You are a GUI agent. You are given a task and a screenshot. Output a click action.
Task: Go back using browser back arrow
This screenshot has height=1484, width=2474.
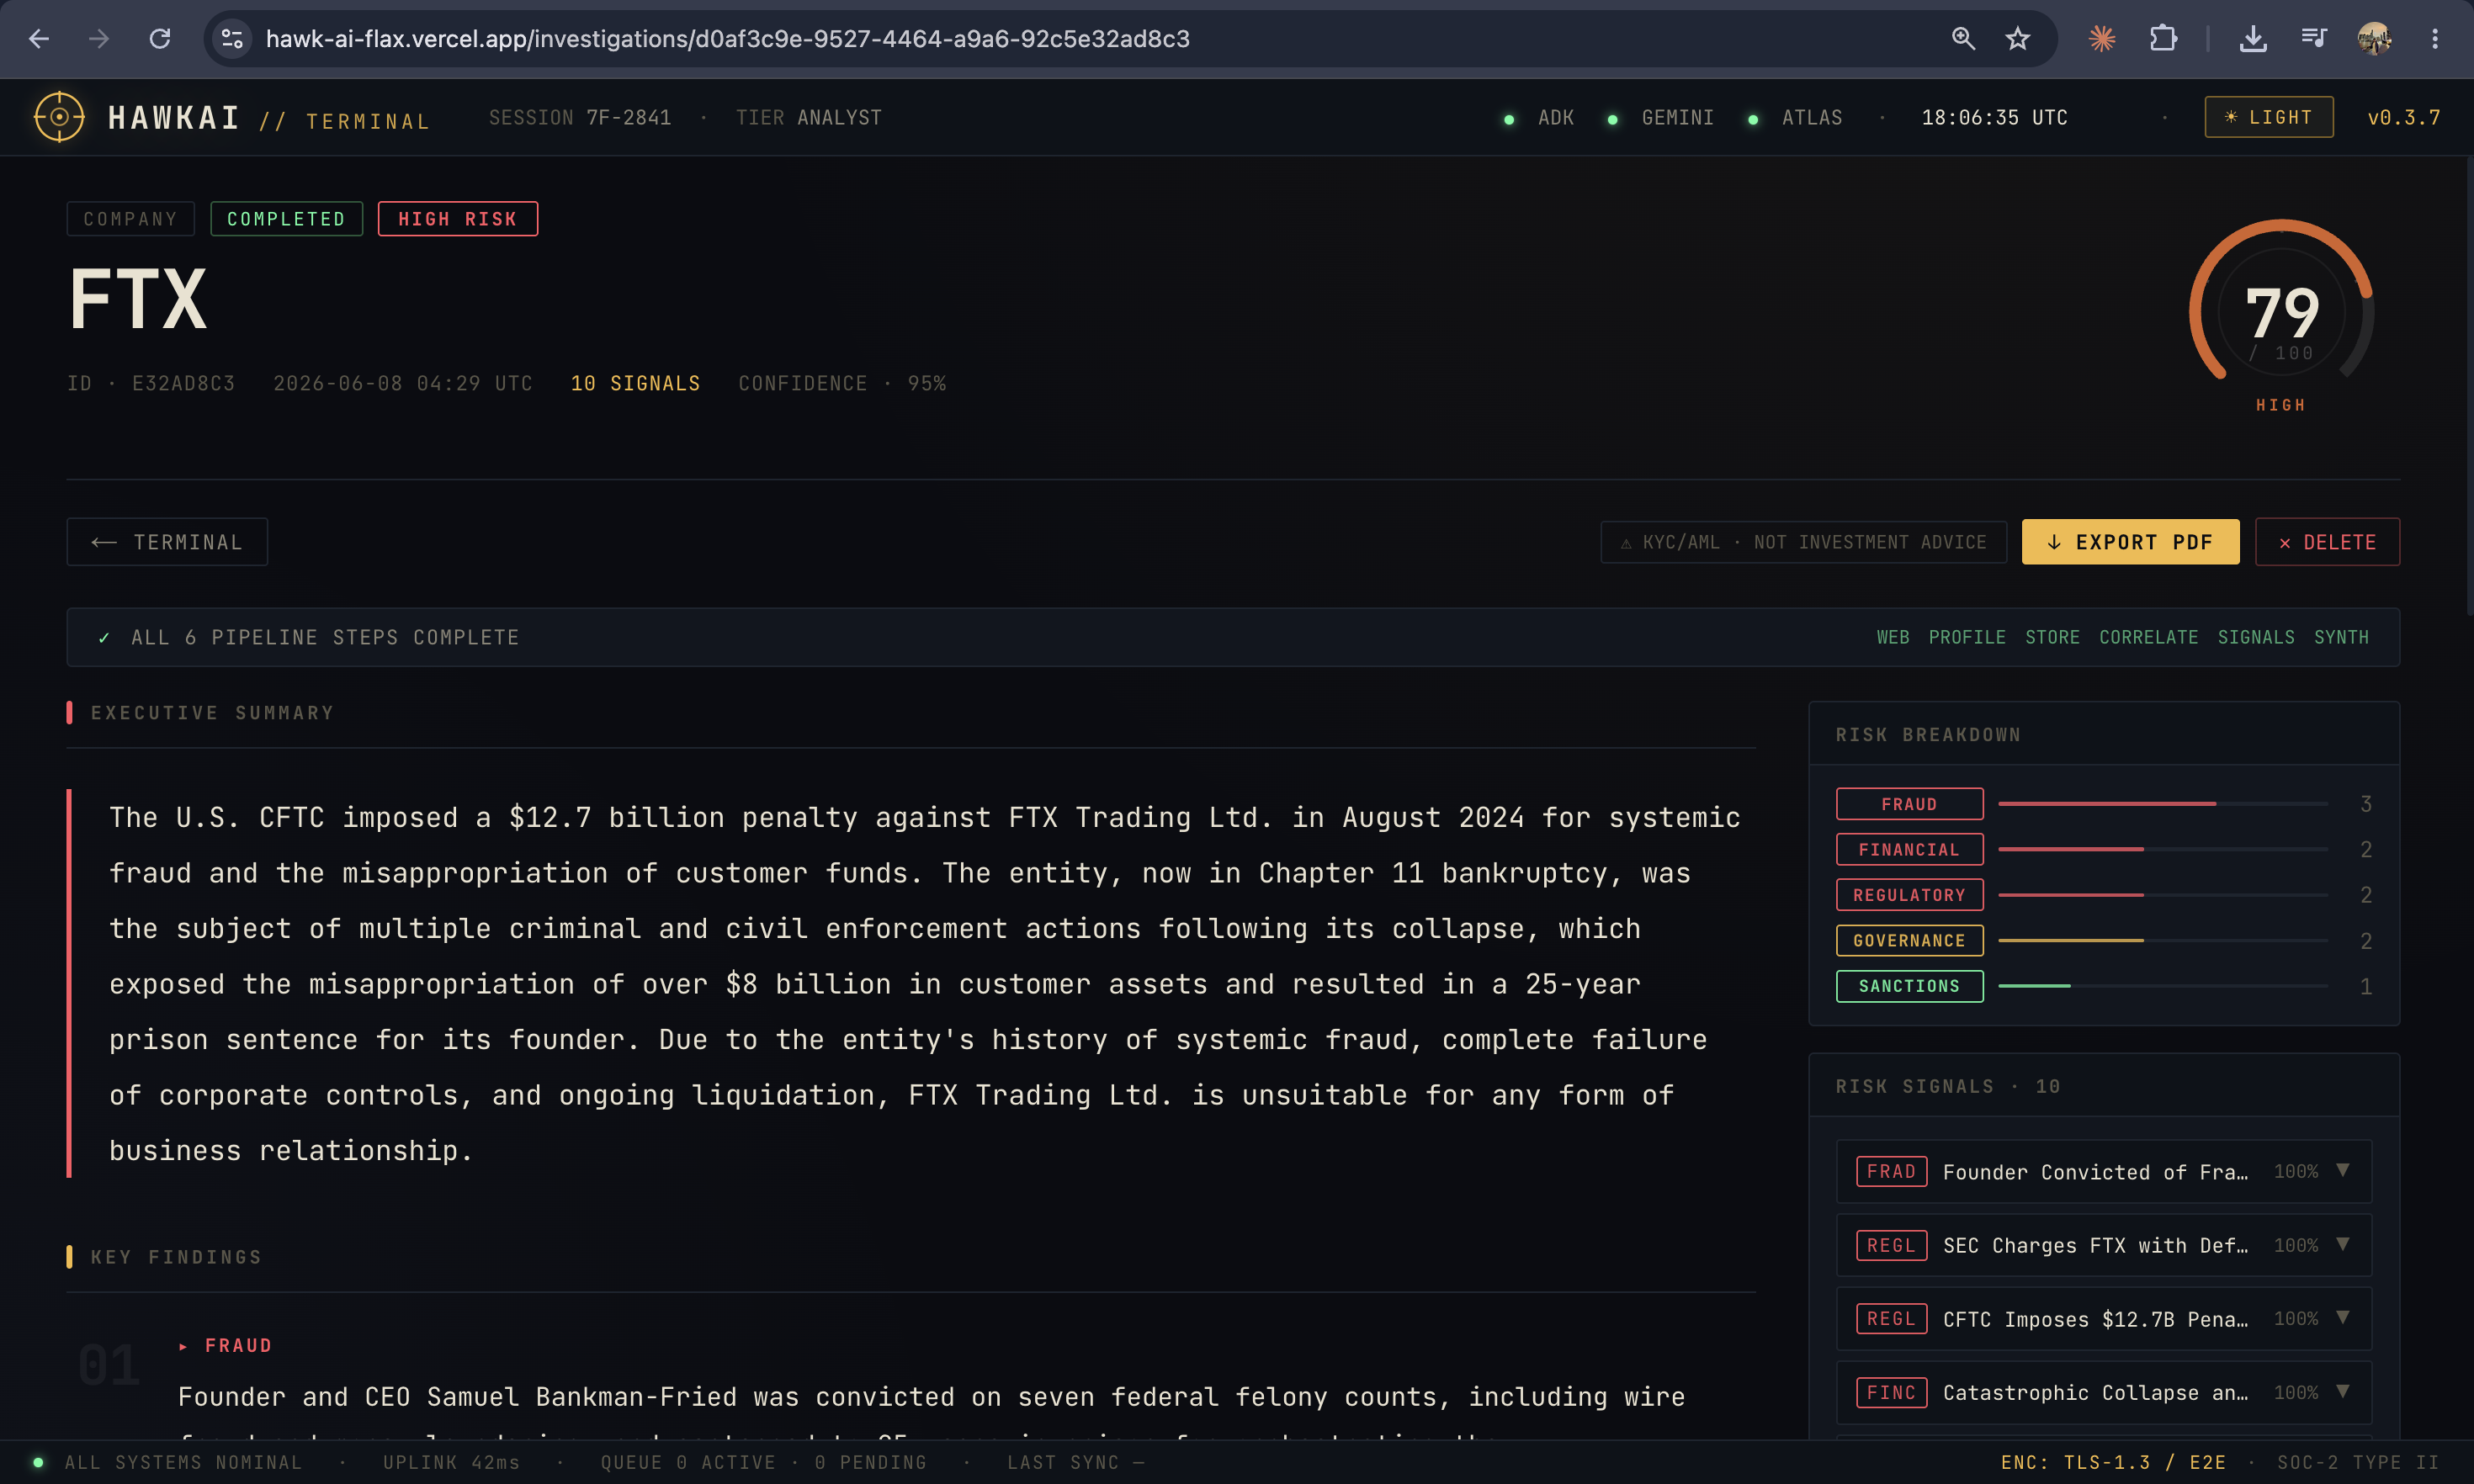tap(39, 39)
